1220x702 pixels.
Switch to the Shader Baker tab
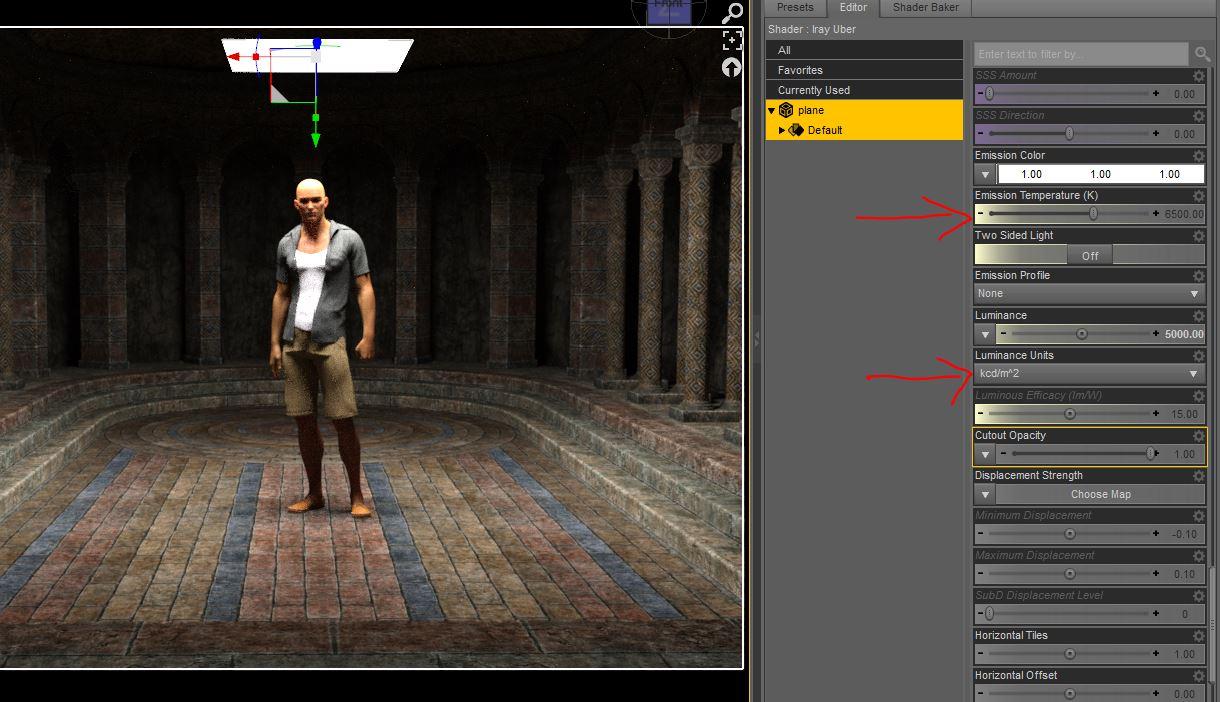coord(926,7)
